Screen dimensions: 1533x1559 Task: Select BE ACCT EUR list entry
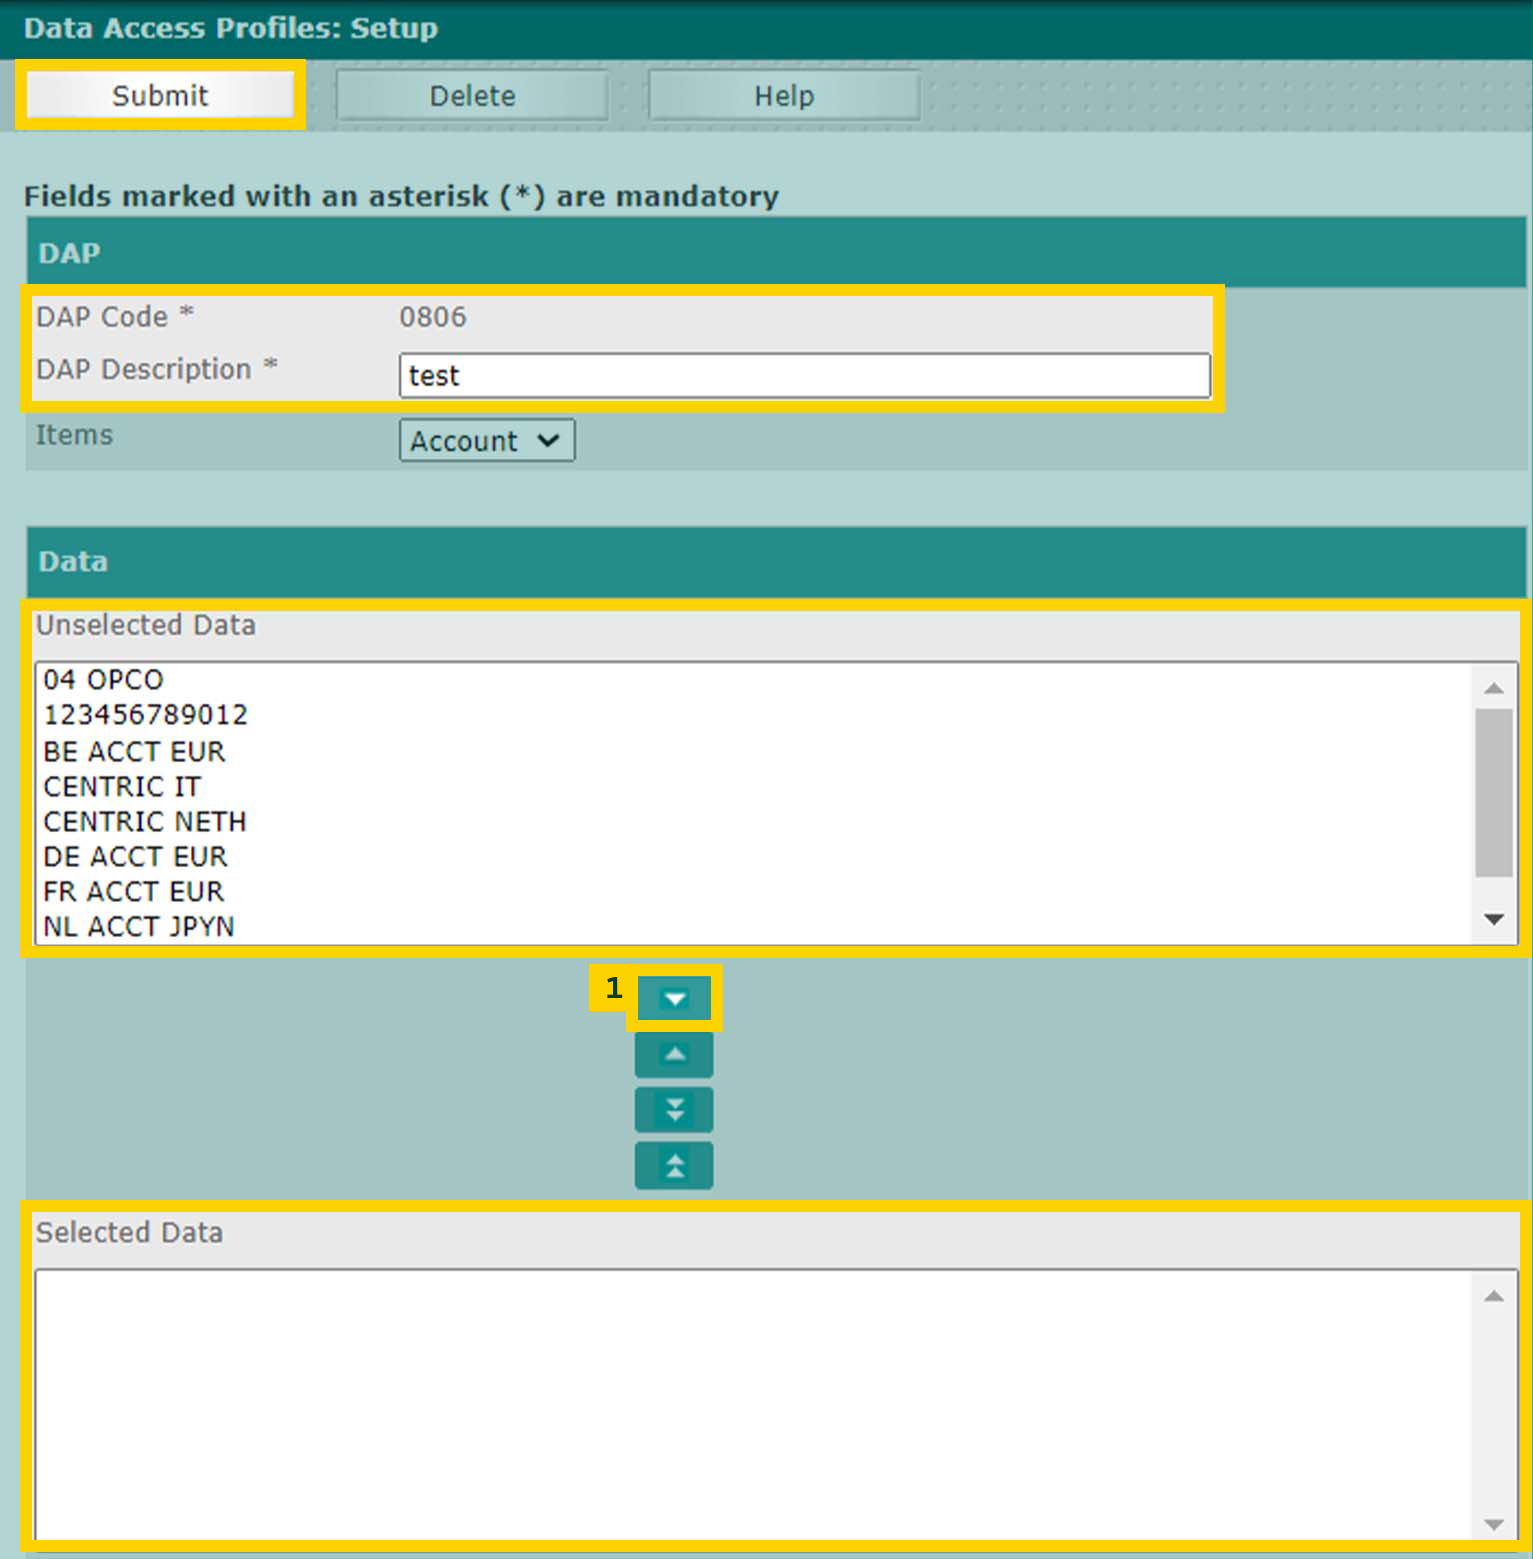pyautogui.click(x=134, y=751)
